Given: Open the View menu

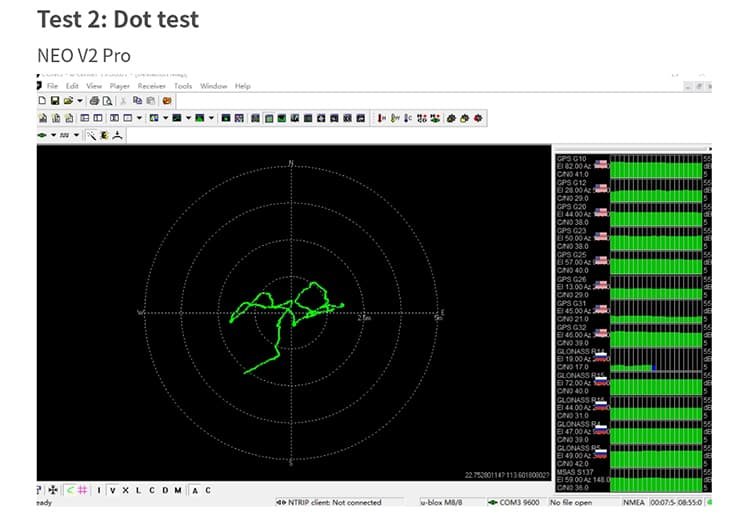Looking at the screenshot, I should (x=94, y=86).
